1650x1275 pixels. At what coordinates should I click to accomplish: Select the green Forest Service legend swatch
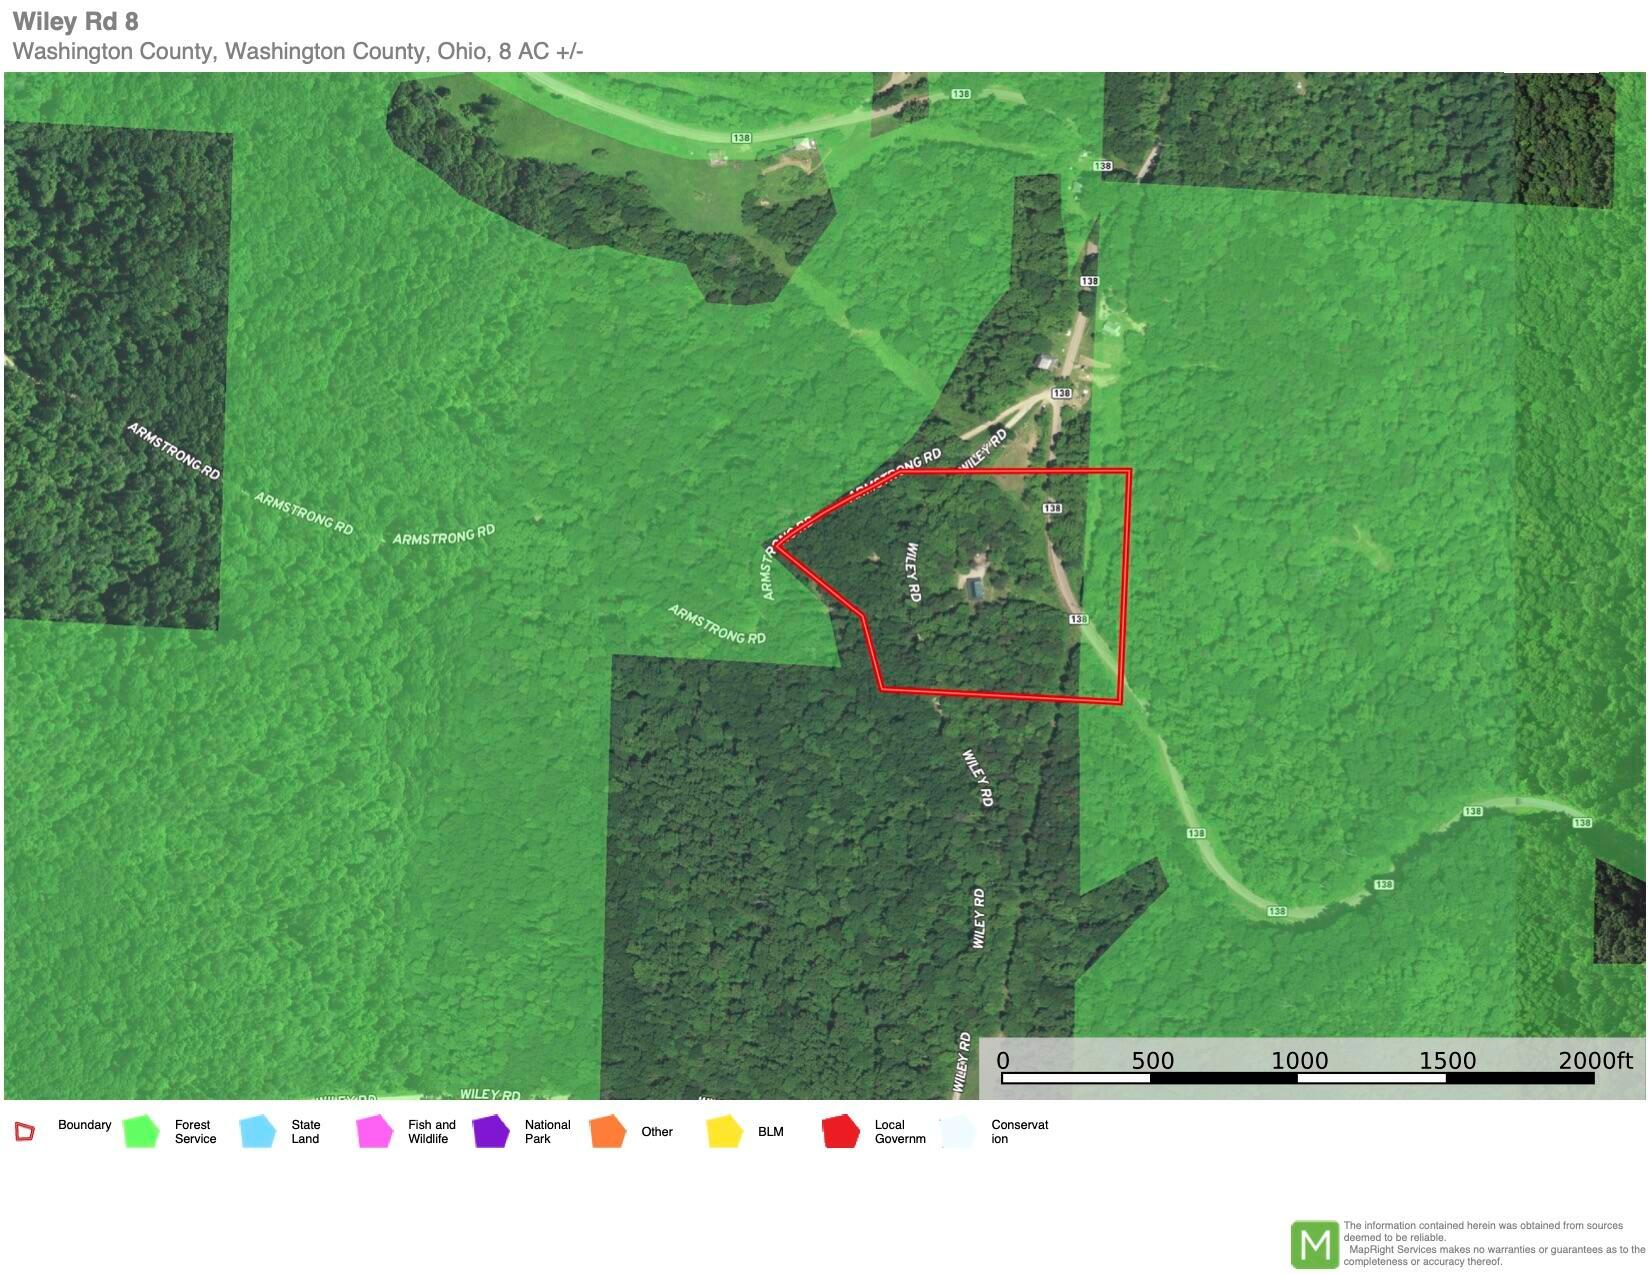[x=141, y=1132]
